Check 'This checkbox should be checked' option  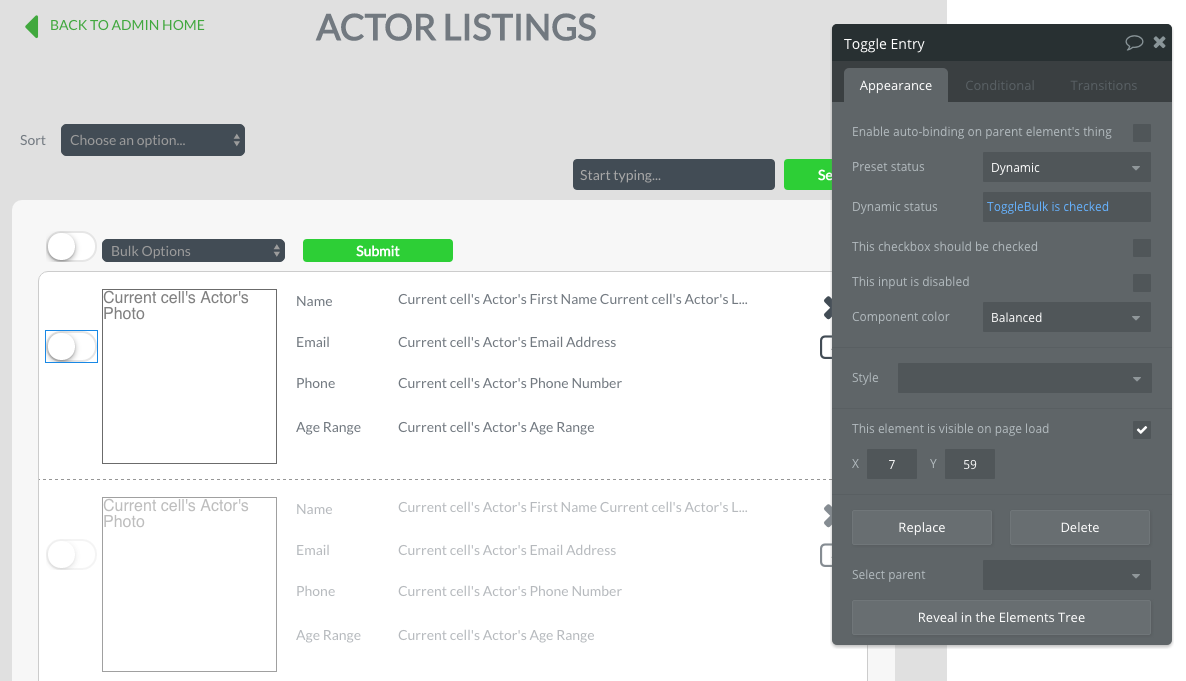click(1141, 247)
